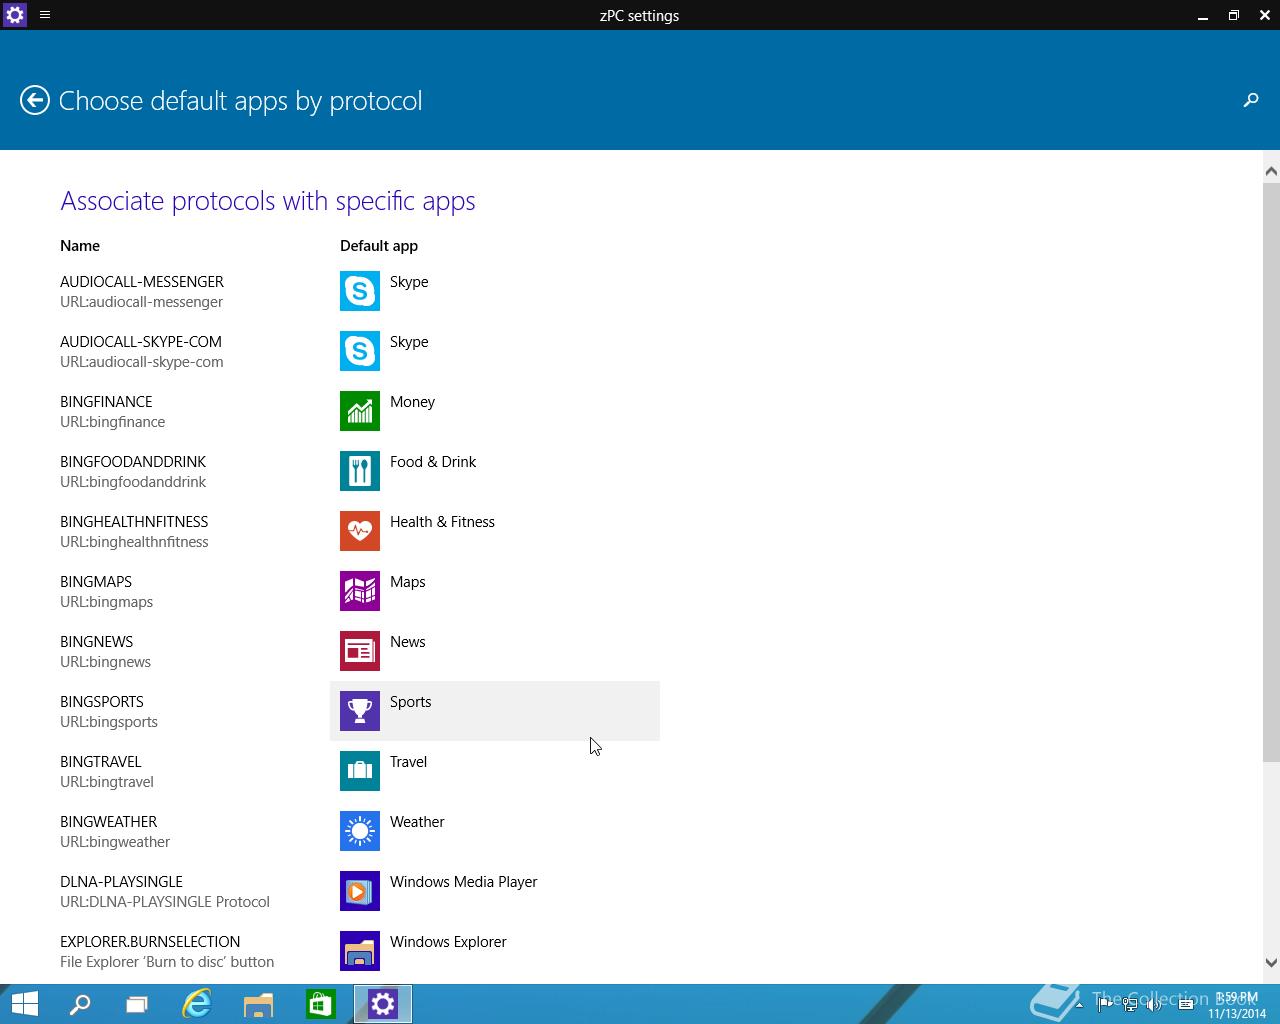Click the Travel suitcase icon
This screenshot has height=1024, width=1280.
pos(360,771)
